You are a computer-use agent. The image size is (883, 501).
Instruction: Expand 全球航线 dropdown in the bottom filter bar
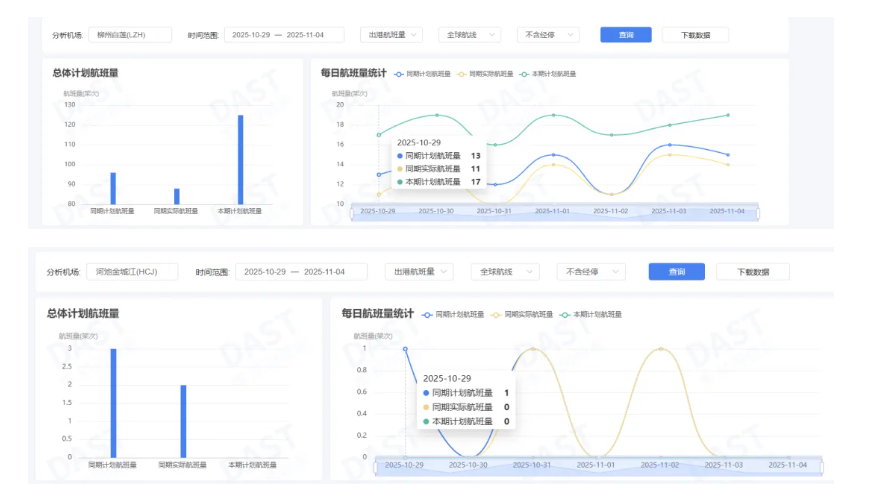click(x=504, y=272)
